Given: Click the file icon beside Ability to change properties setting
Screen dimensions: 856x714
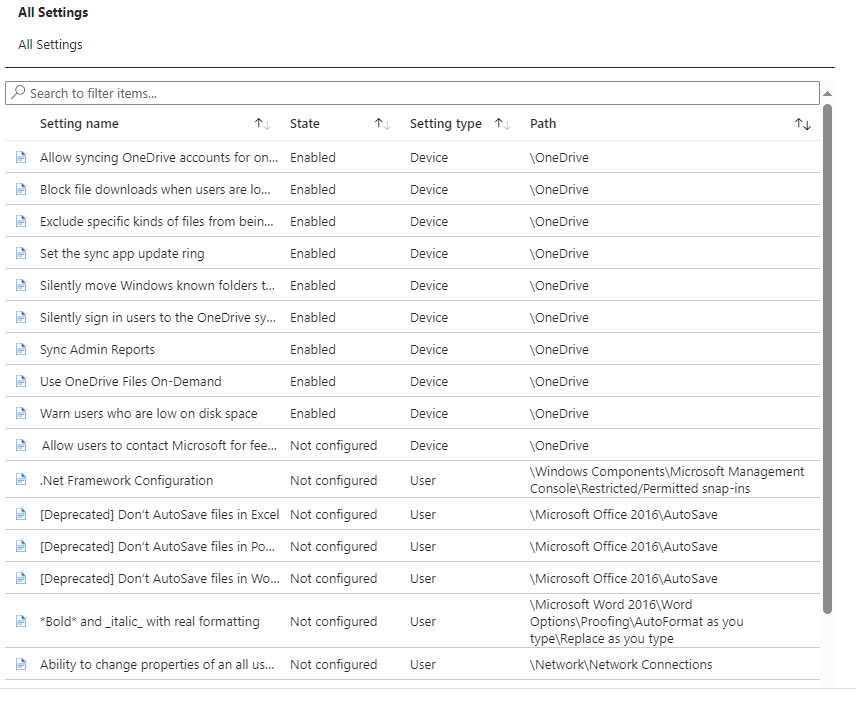Looking at the screenshot, I should coord(21,664).
